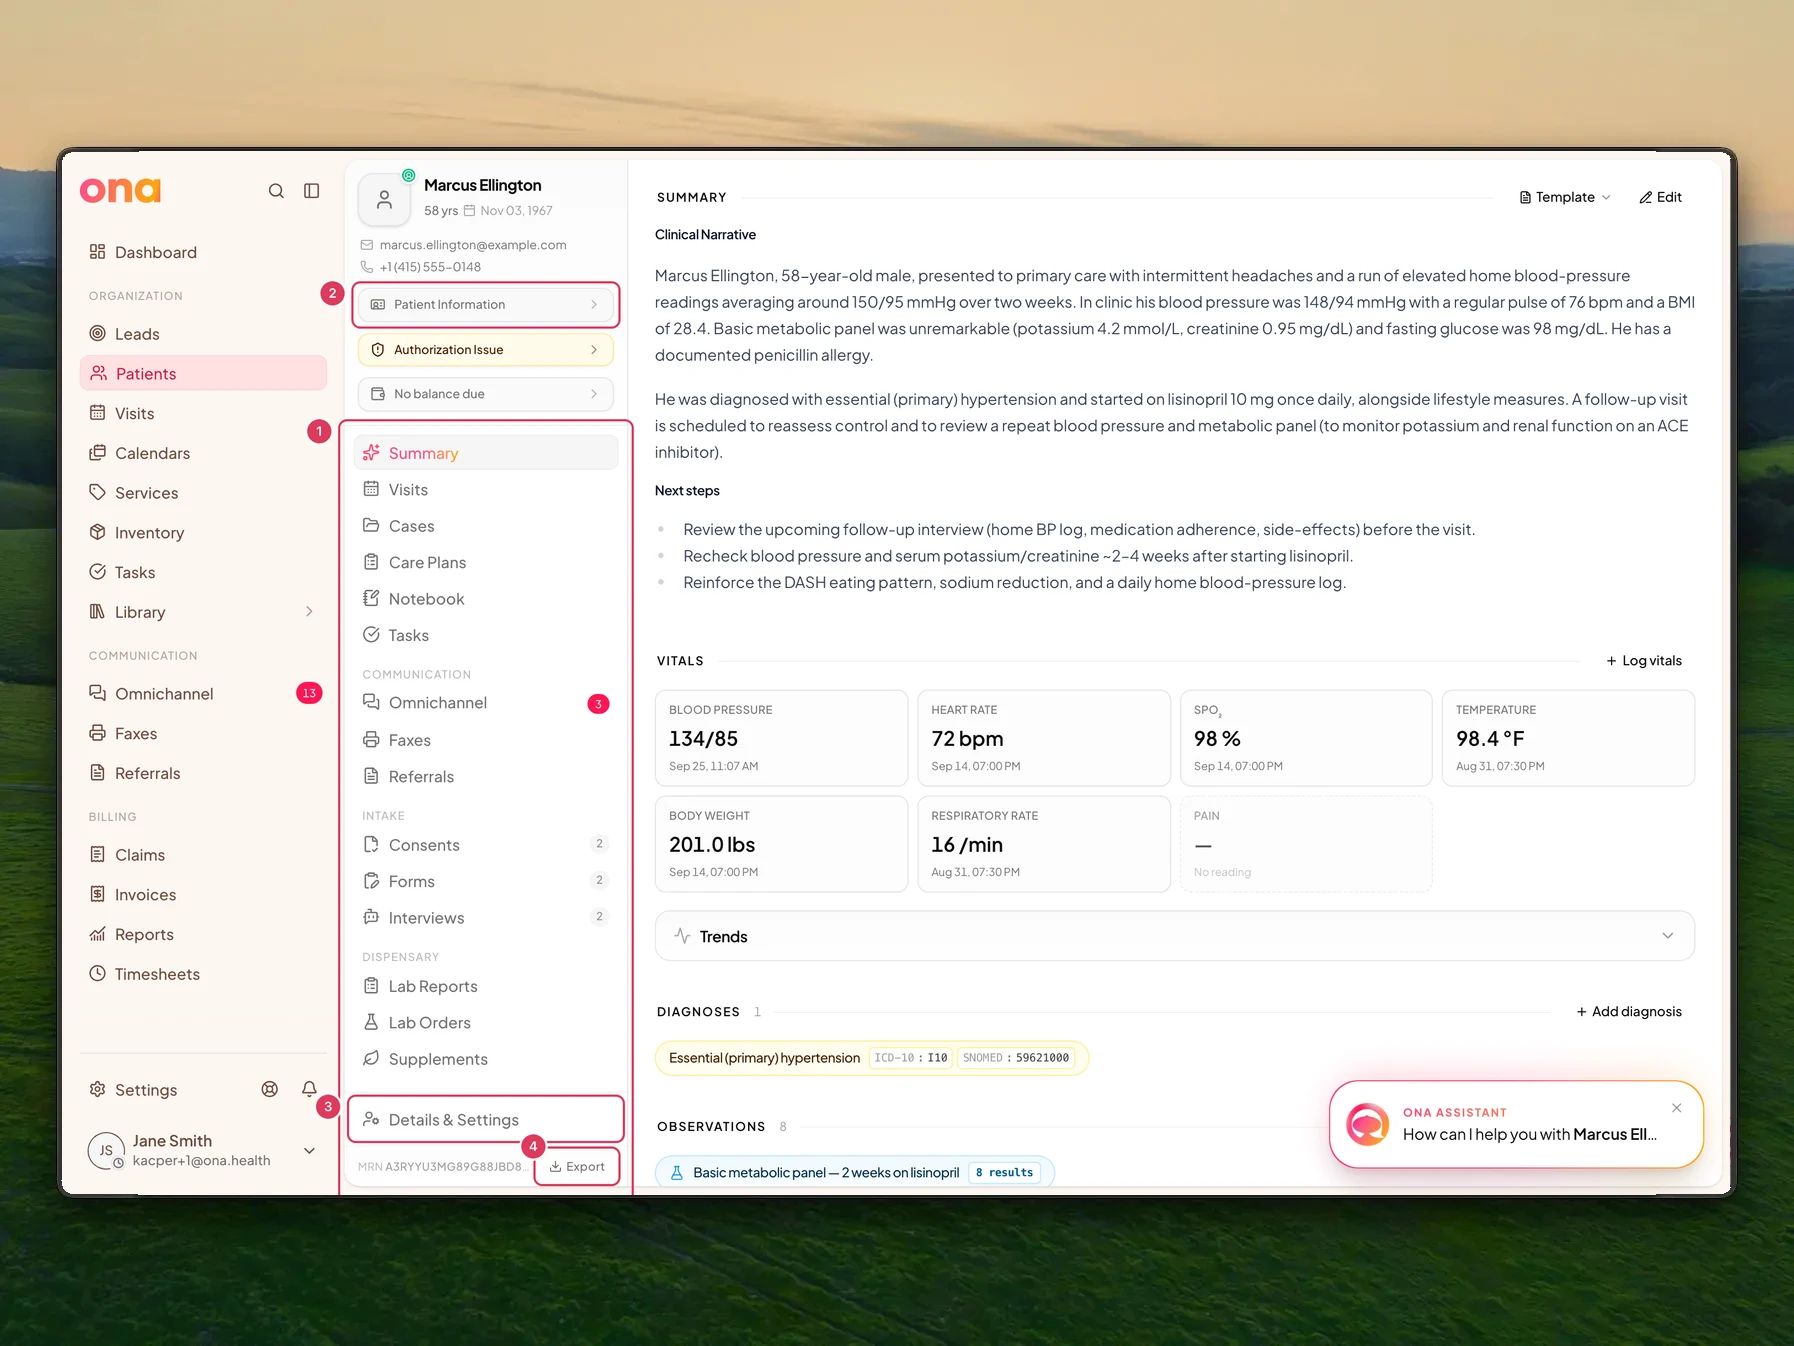Click the Faxes printer icon in patient menu
Screen dimensions: 1794x1346
point(371,740)
